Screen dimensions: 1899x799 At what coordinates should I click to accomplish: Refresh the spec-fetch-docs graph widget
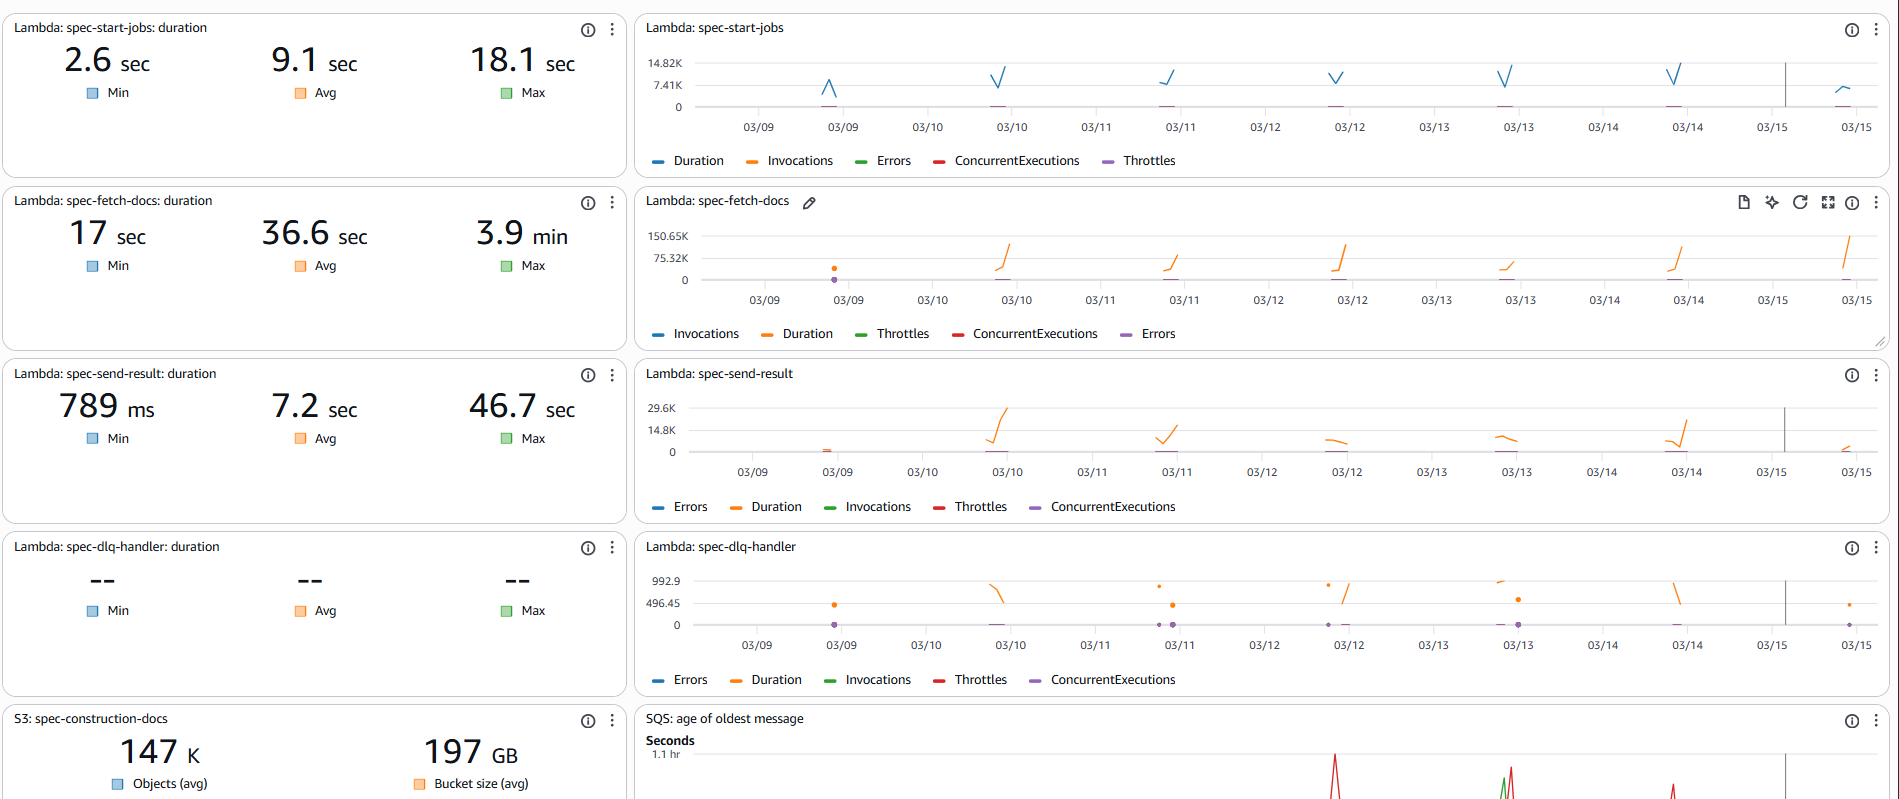point(1800,202)
